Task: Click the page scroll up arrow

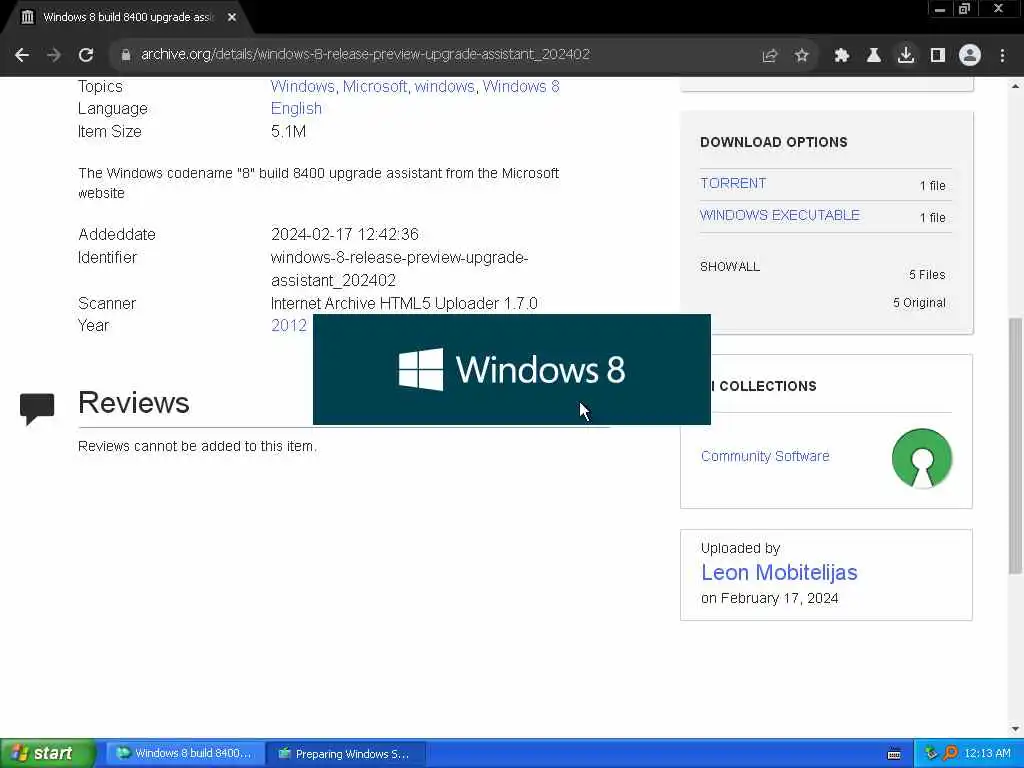Action: (1016, 86)
